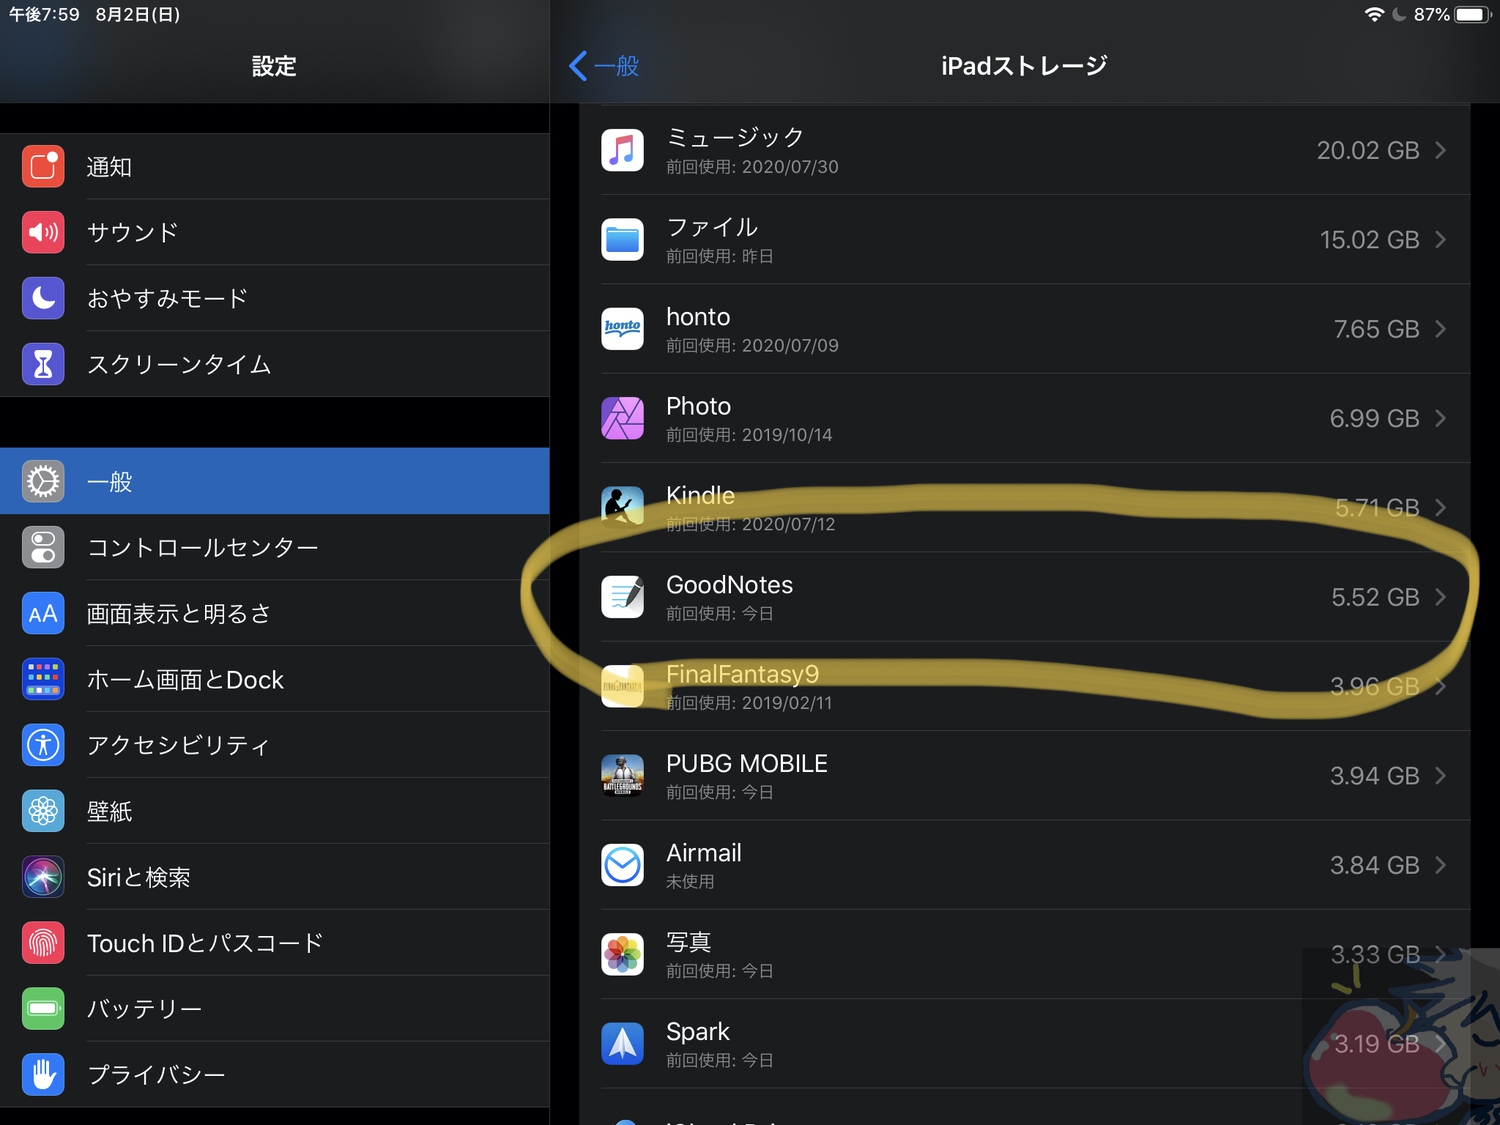Image resolution: width=1500 pixels, height=1125 pixels.
Task: Open コントロールセンター settings label
Action: (202, 548)
